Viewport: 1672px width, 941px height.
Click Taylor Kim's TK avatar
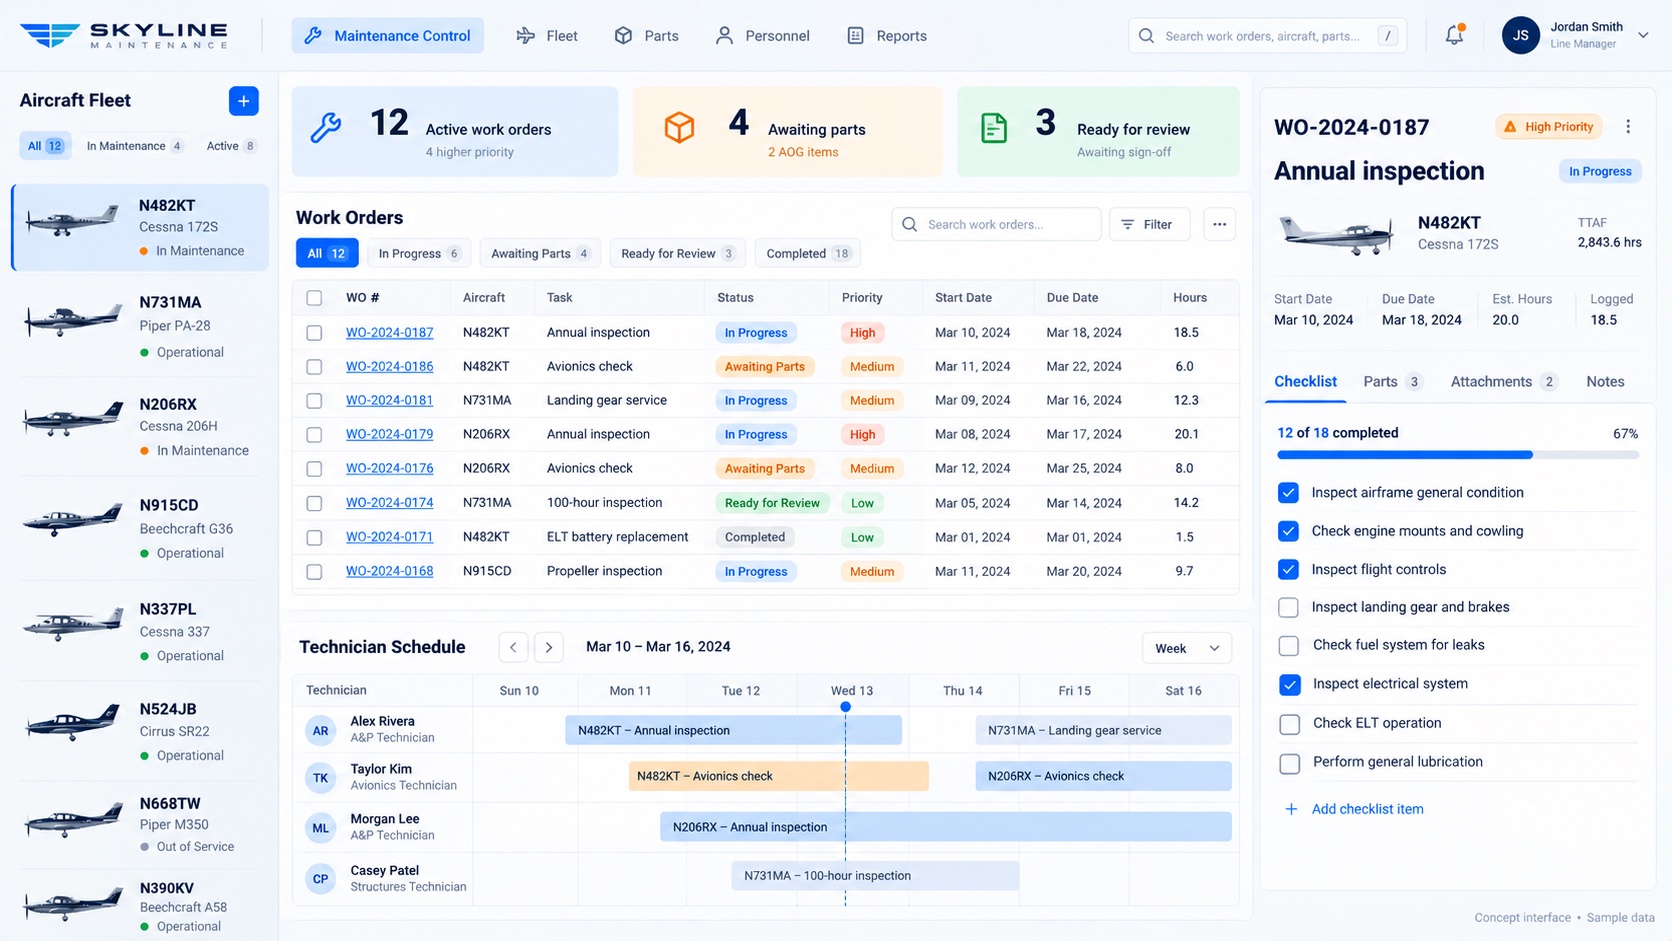click(320, 777)
